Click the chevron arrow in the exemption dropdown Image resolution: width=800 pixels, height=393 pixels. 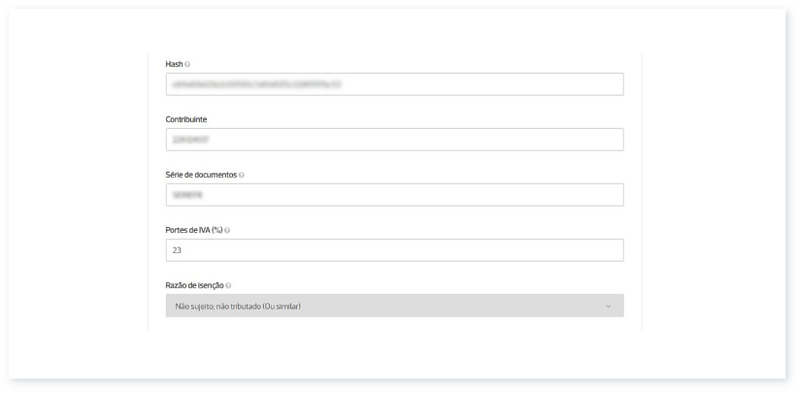point(608,306)
